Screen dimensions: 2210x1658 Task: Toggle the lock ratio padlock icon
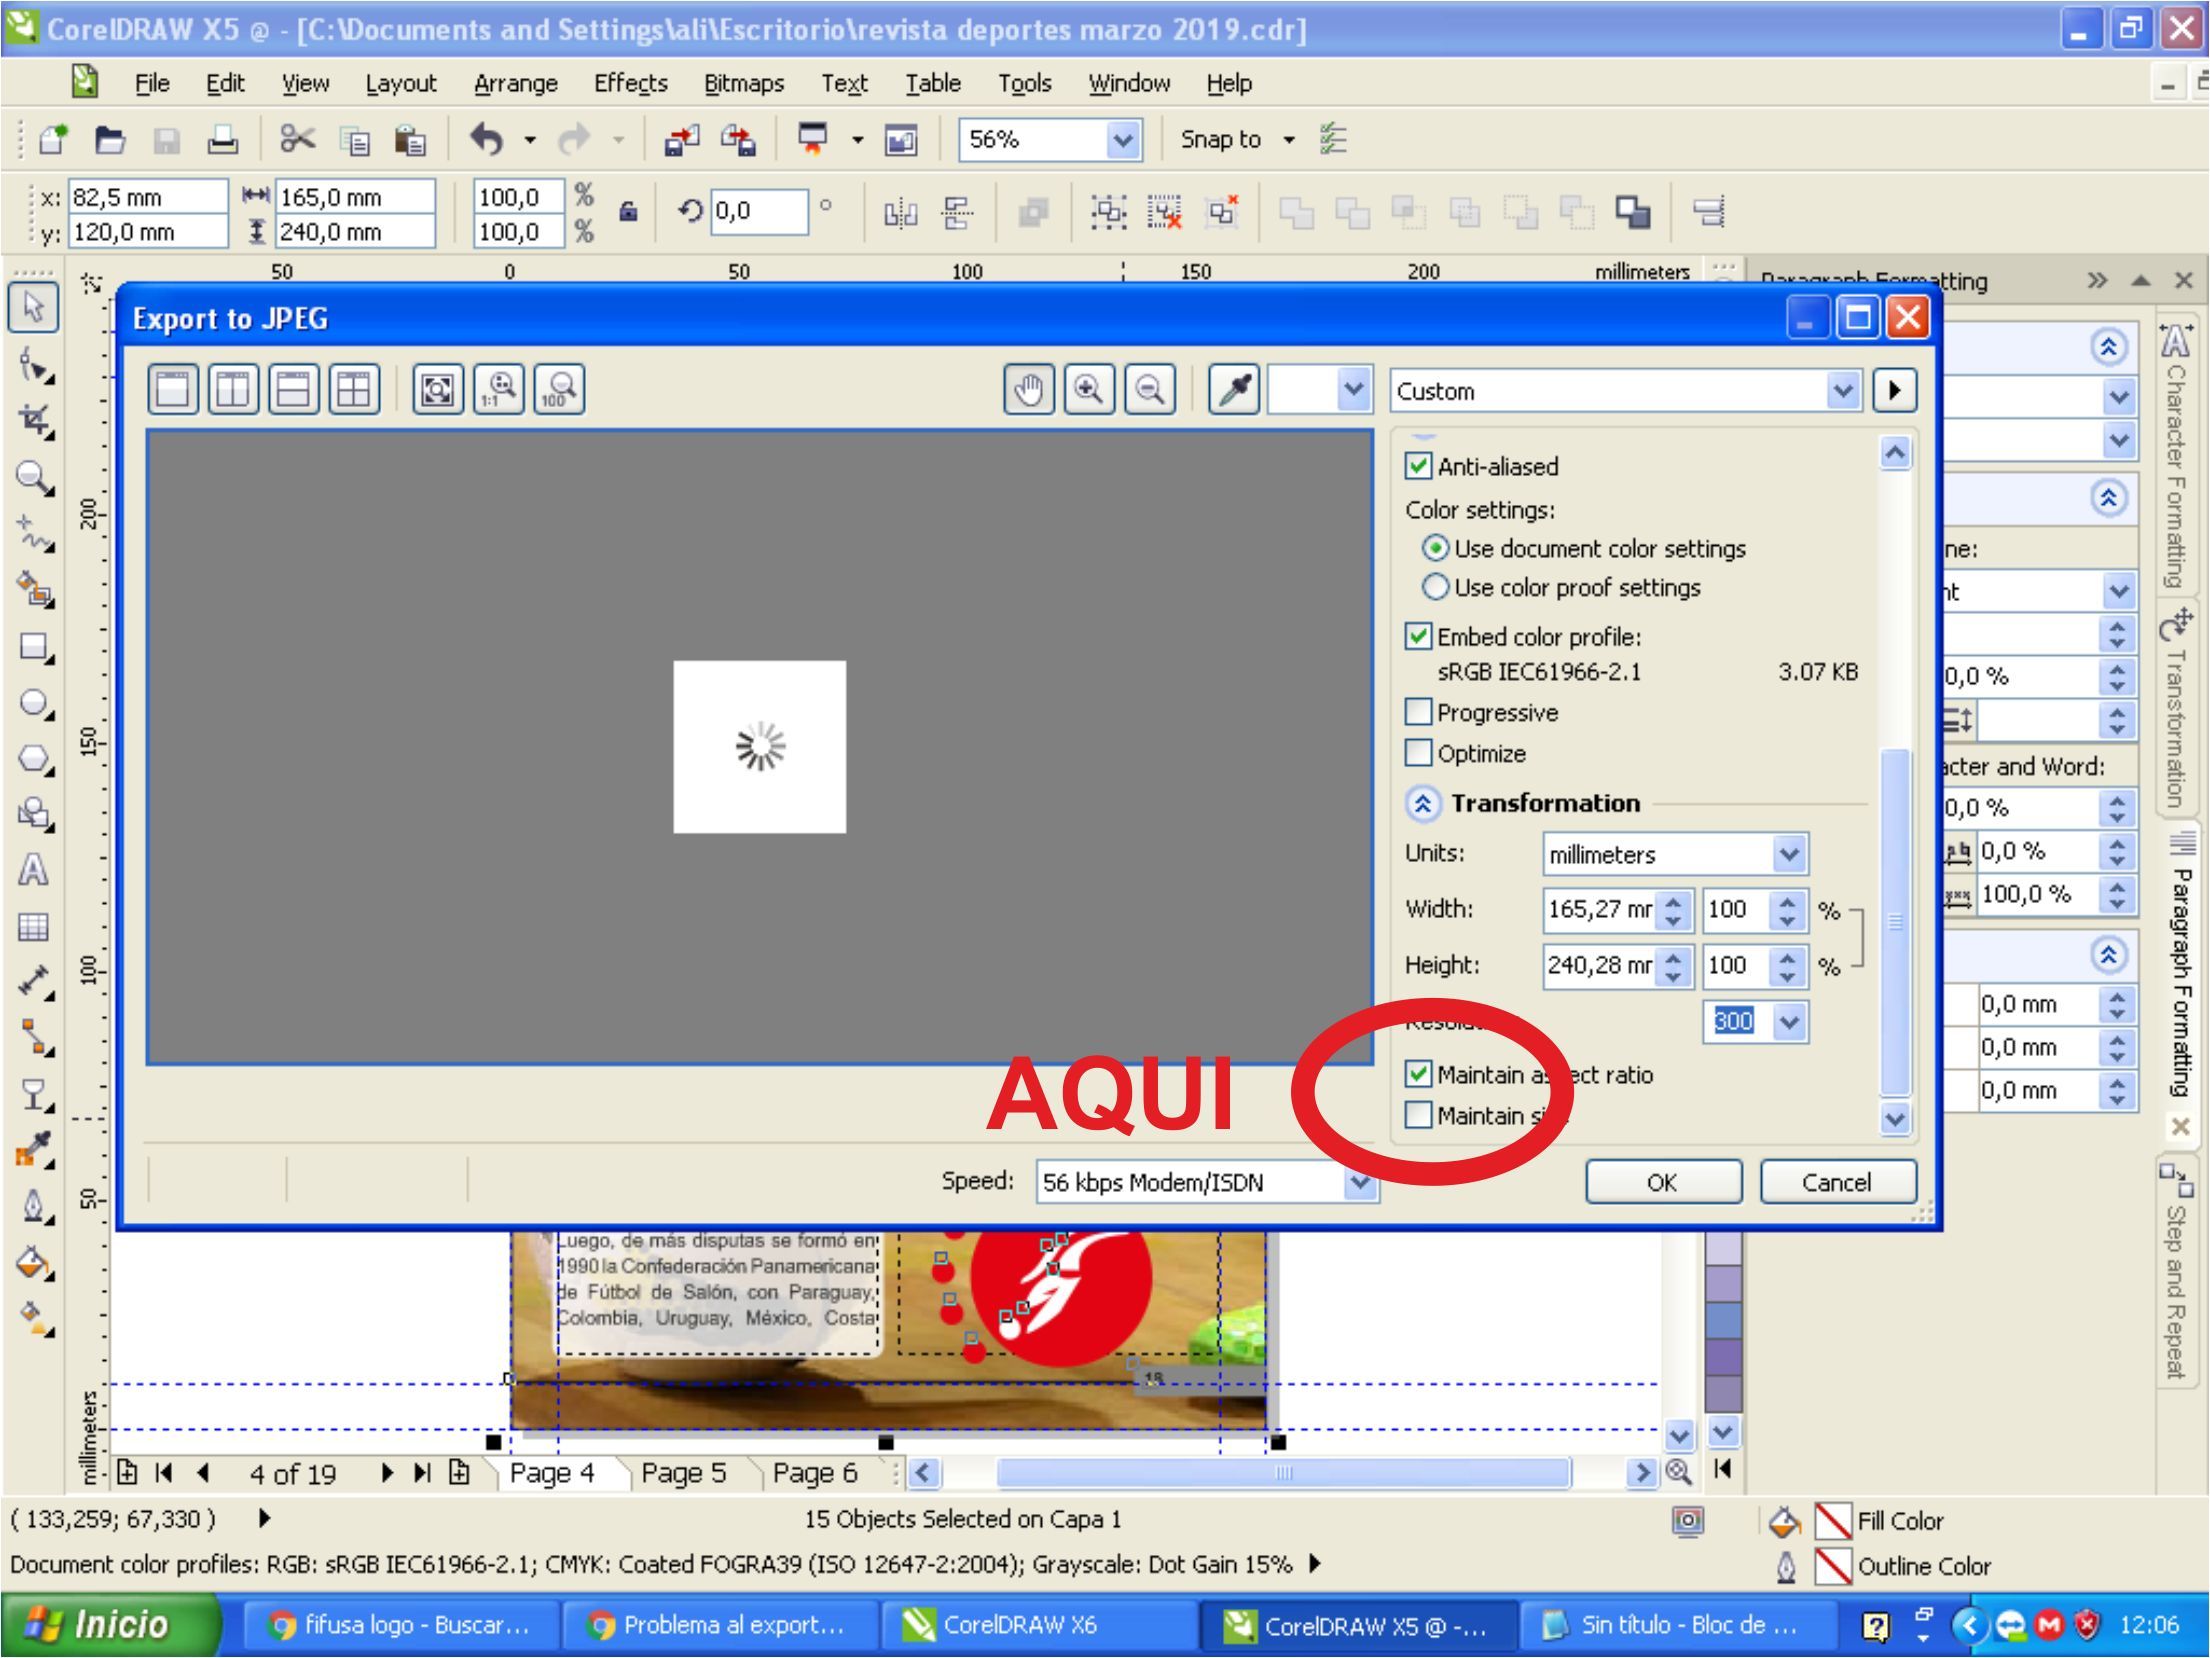coord(628,211)
